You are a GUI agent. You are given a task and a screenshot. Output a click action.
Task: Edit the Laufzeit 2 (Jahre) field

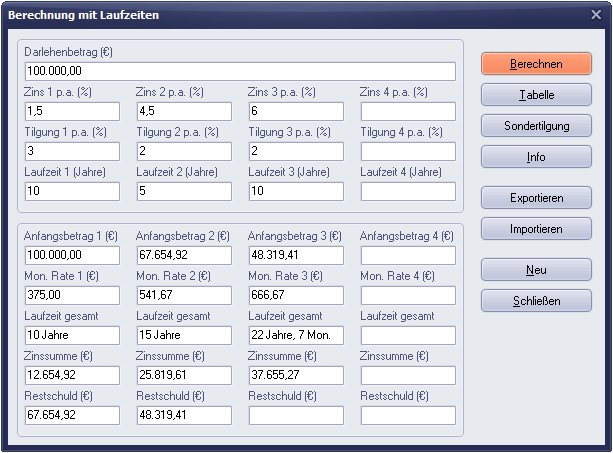point(184,191)
